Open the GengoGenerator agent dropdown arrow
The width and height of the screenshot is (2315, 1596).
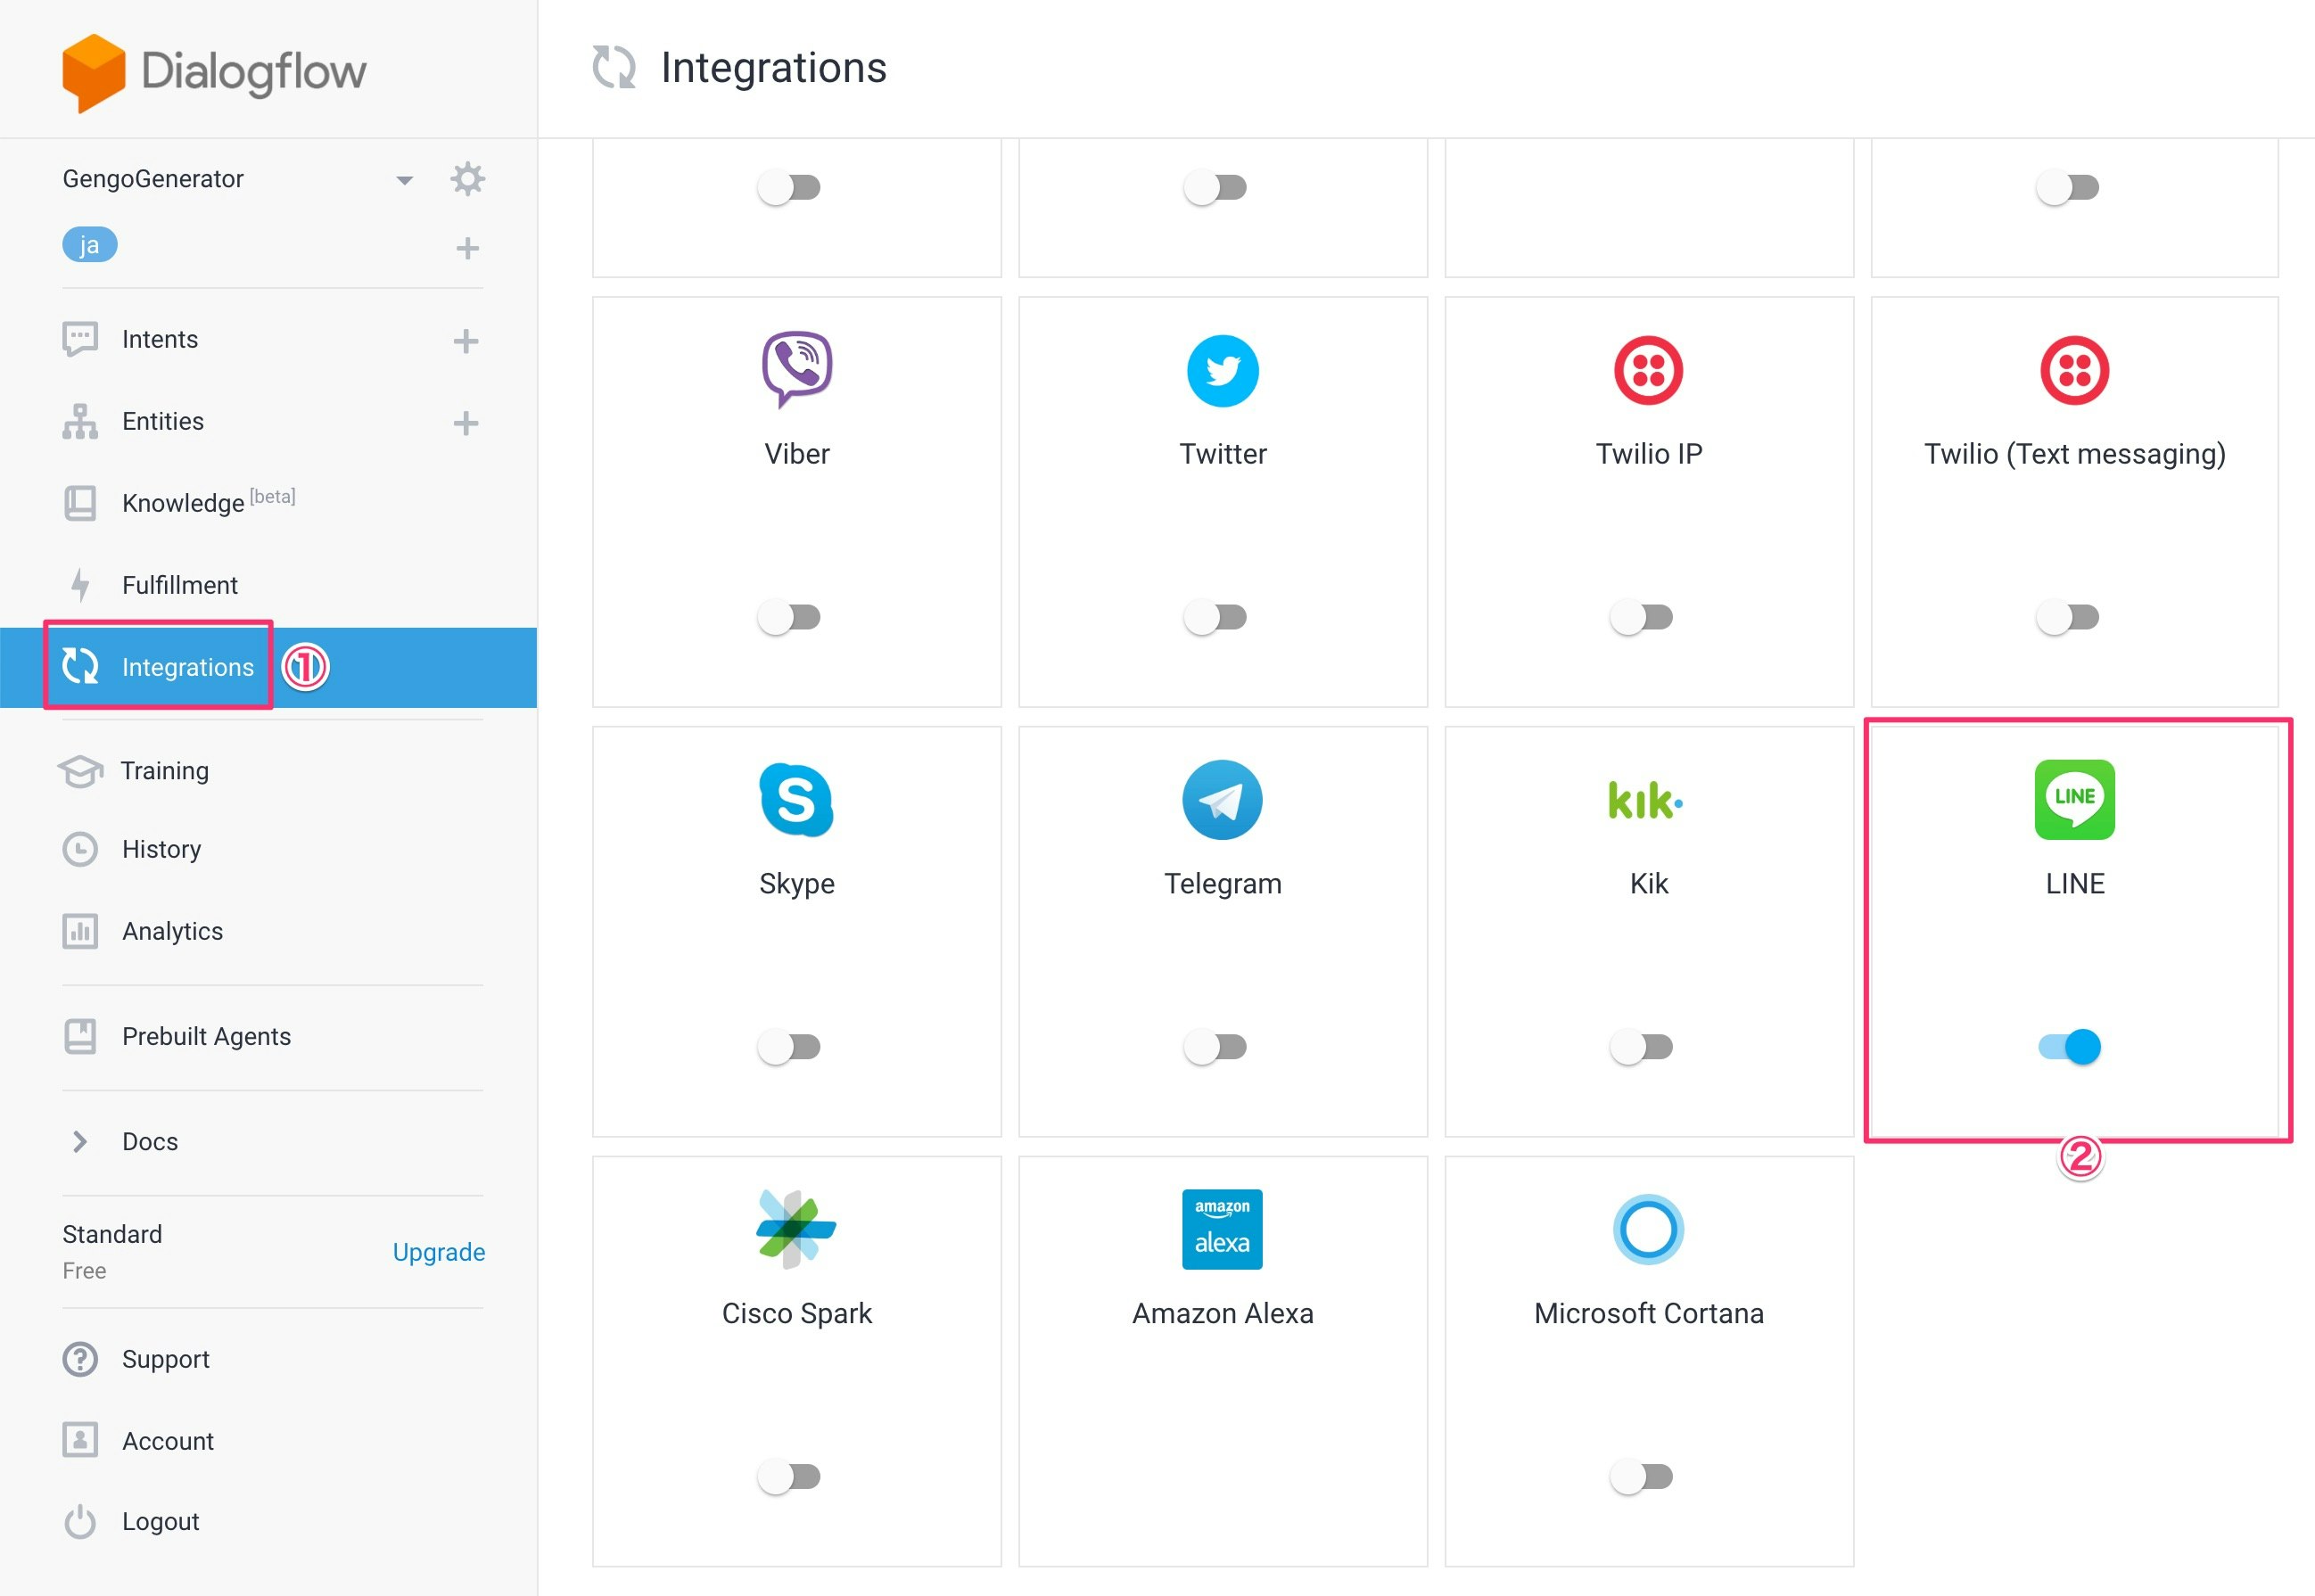(404, 181)
